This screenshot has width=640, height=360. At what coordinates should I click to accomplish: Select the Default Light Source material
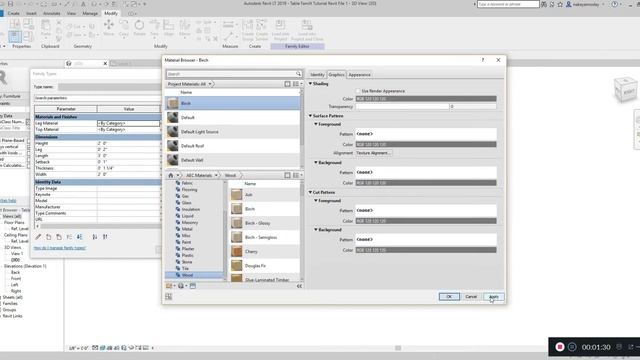click(x=233, y=132)
